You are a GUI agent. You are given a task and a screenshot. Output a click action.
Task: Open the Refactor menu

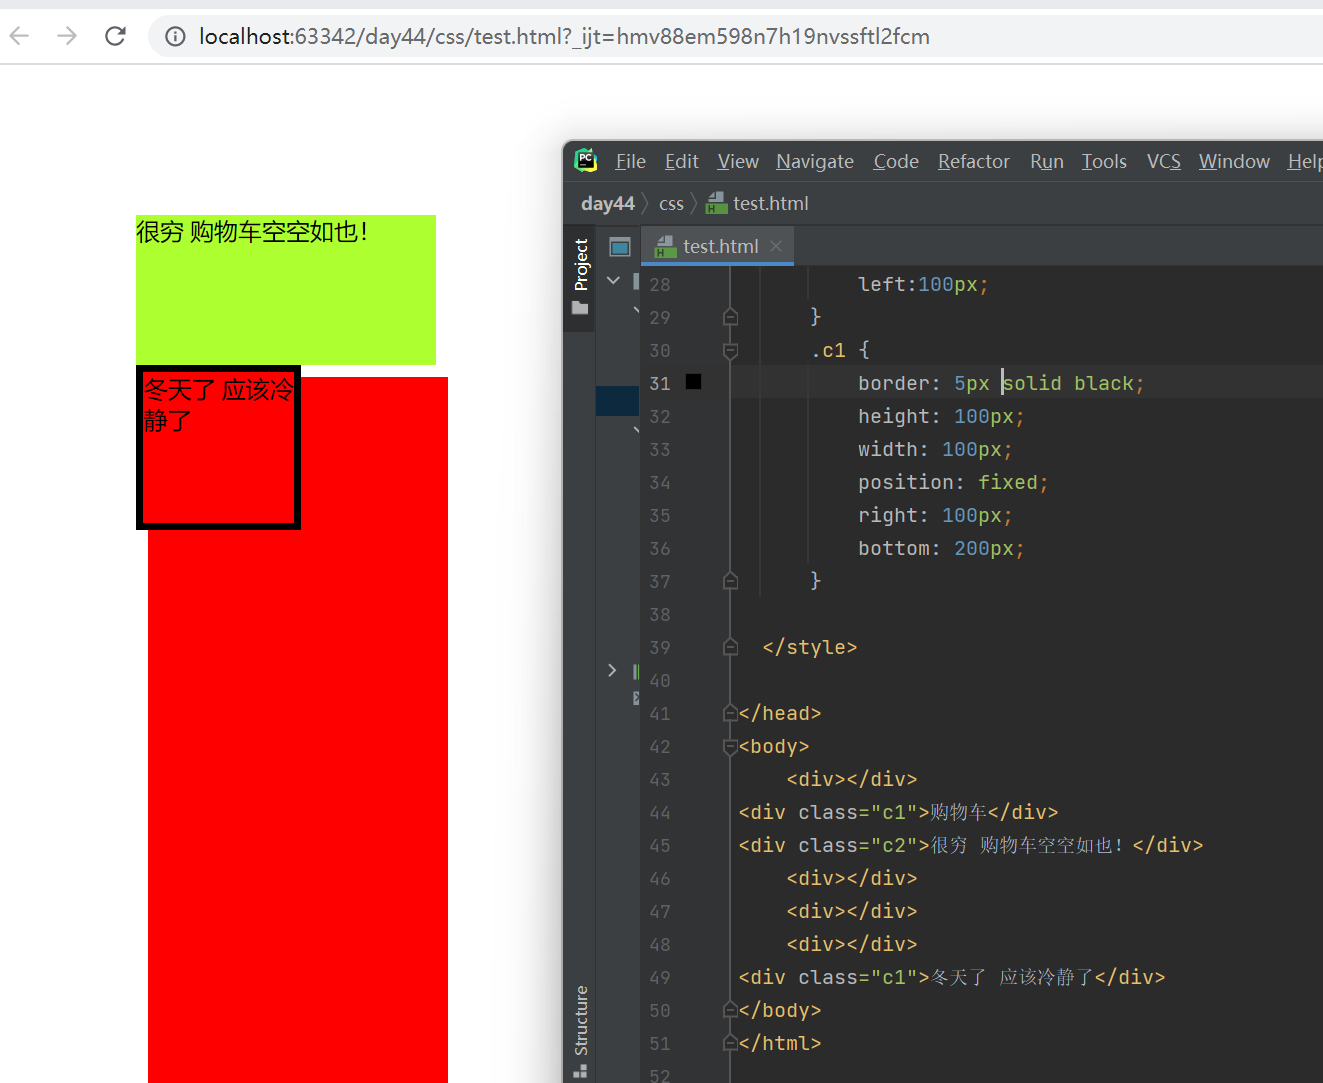click(974, 161)
